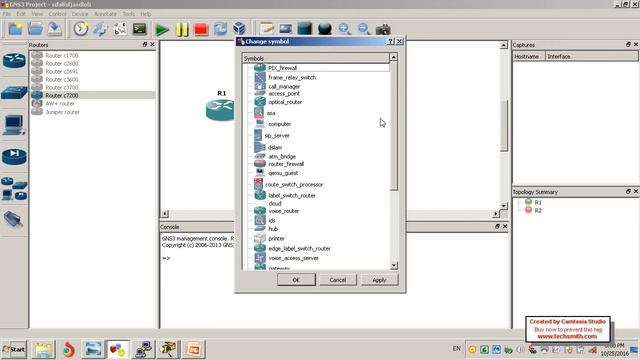640x360 pixels.
Task: Browse switches in the left device sidebar
Action: pyautogui.click(x=14, y=93)
